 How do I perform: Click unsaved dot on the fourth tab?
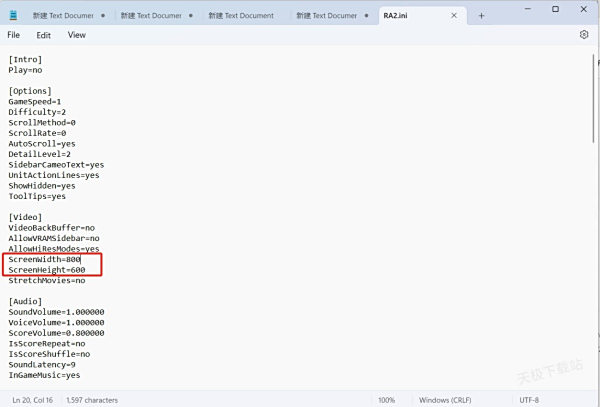(x=368, y=16)
